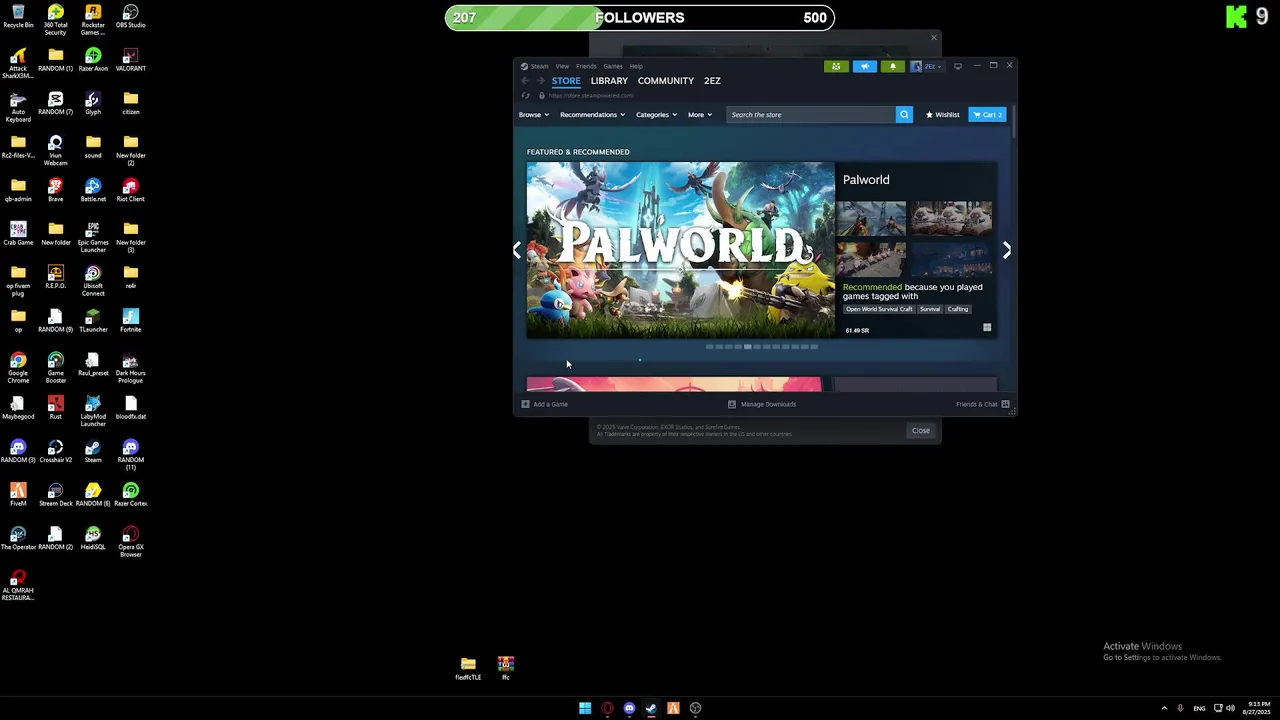Viewport: 1280px width, 720px height.
Task: Open Steam notifications bell button
Action: (x=892, y=66)
